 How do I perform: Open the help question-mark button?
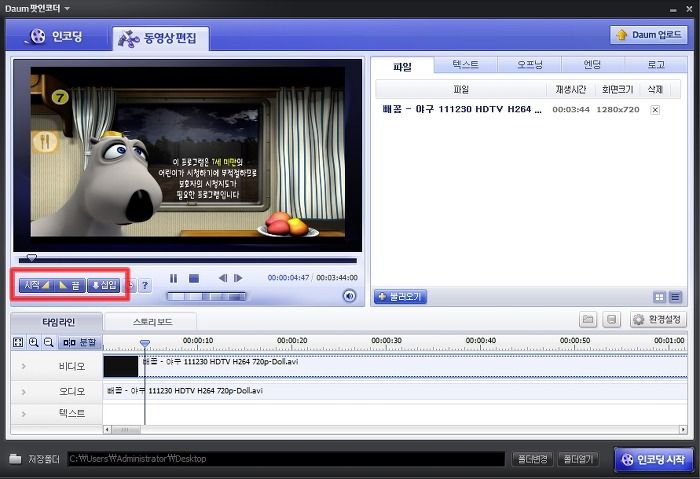click(145, 285)
